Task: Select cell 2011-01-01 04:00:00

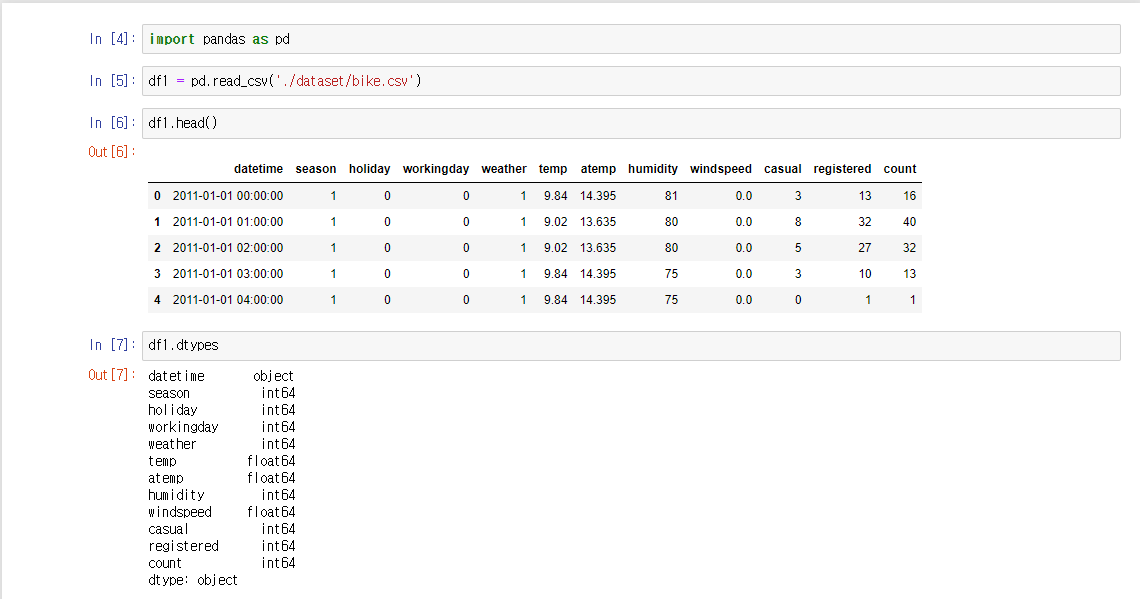Action: (228, 300)
